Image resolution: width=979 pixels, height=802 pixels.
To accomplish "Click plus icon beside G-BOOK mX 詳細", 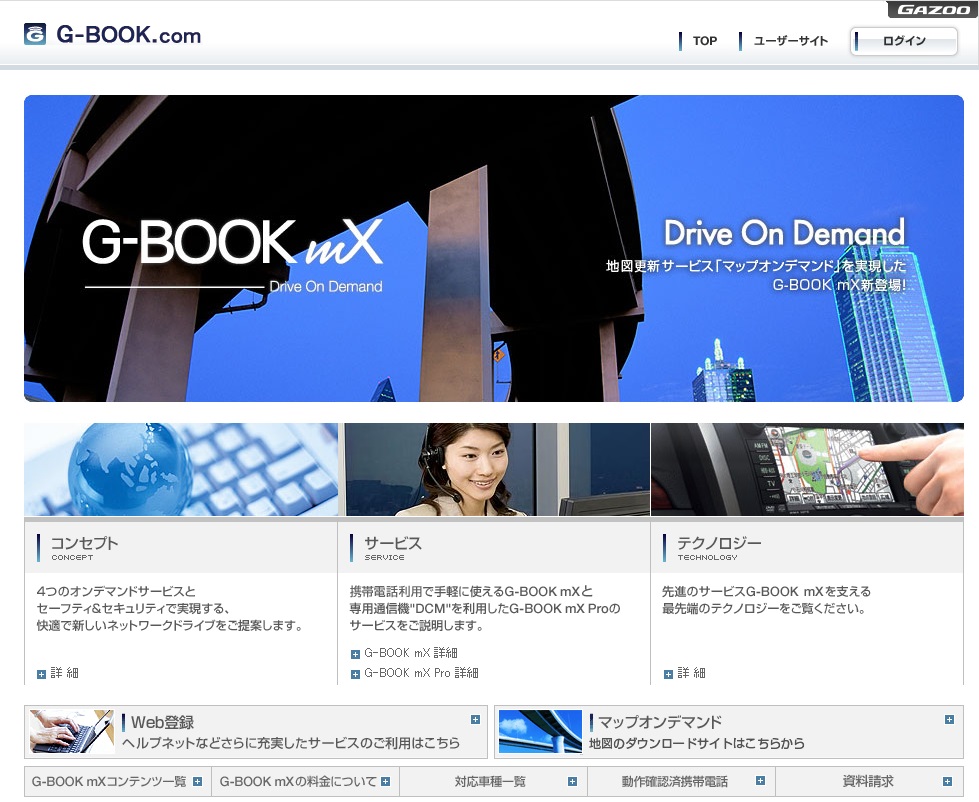I will point(355,654).
